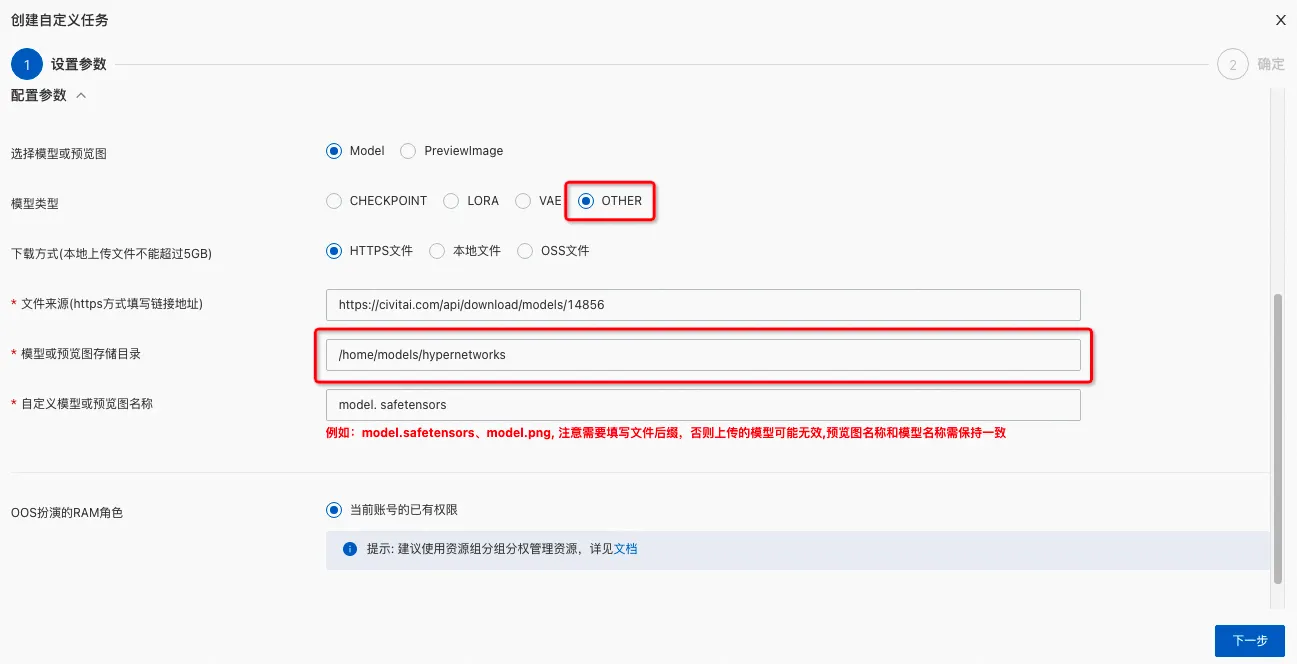This screenshot has height=664, width=1297.
Task: Click step 2 circle icon 确定
Action: coord(1233,64)
